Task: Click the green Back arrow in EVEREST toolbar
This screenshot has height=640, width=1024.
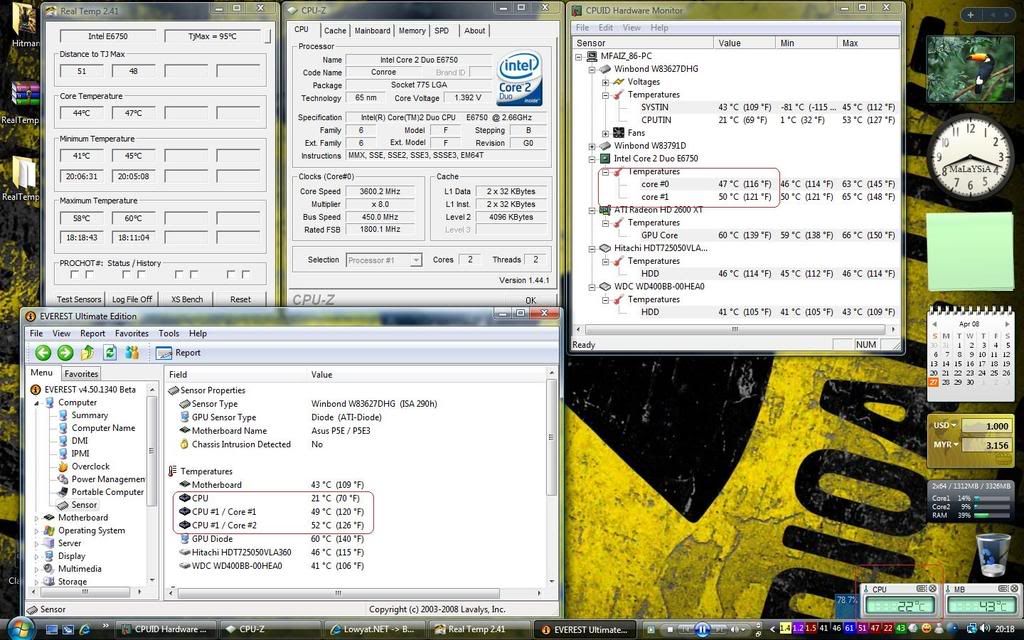Action: point(43,352)
